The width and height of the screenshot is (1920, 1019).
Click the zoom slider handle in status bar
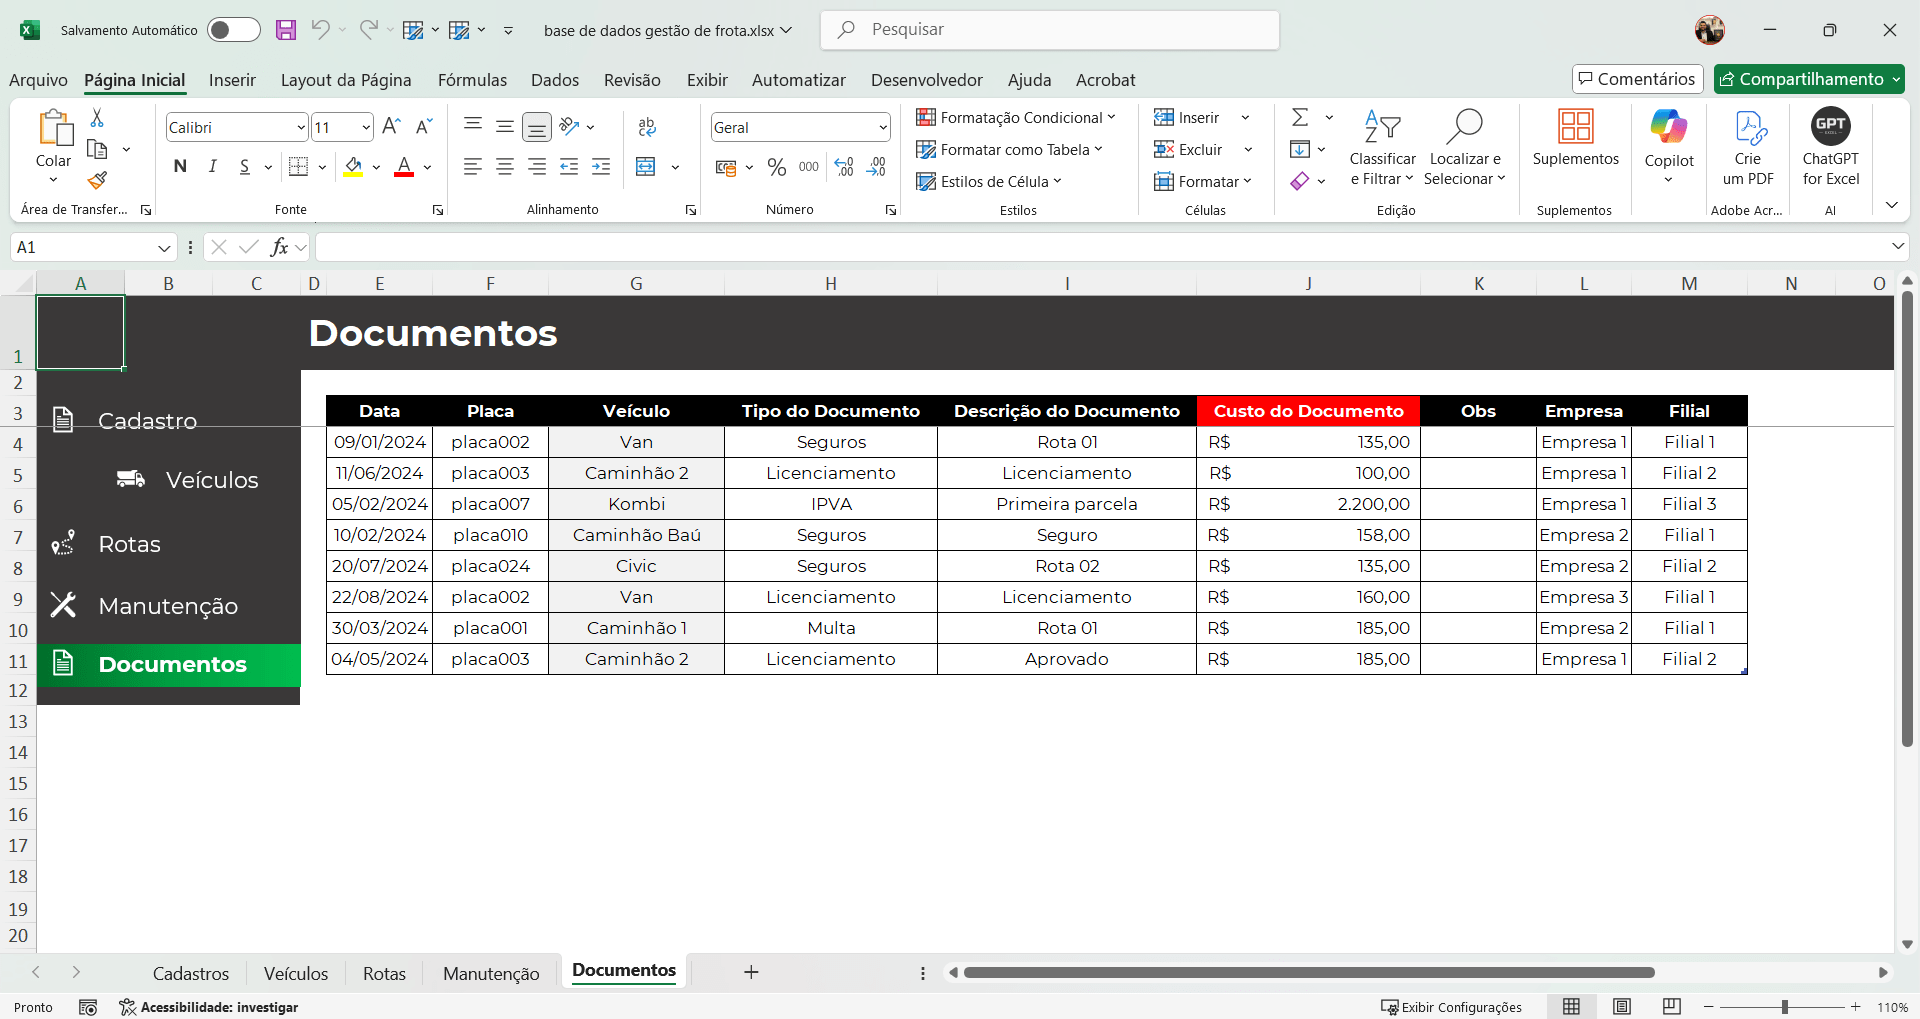(1784, 1007)
